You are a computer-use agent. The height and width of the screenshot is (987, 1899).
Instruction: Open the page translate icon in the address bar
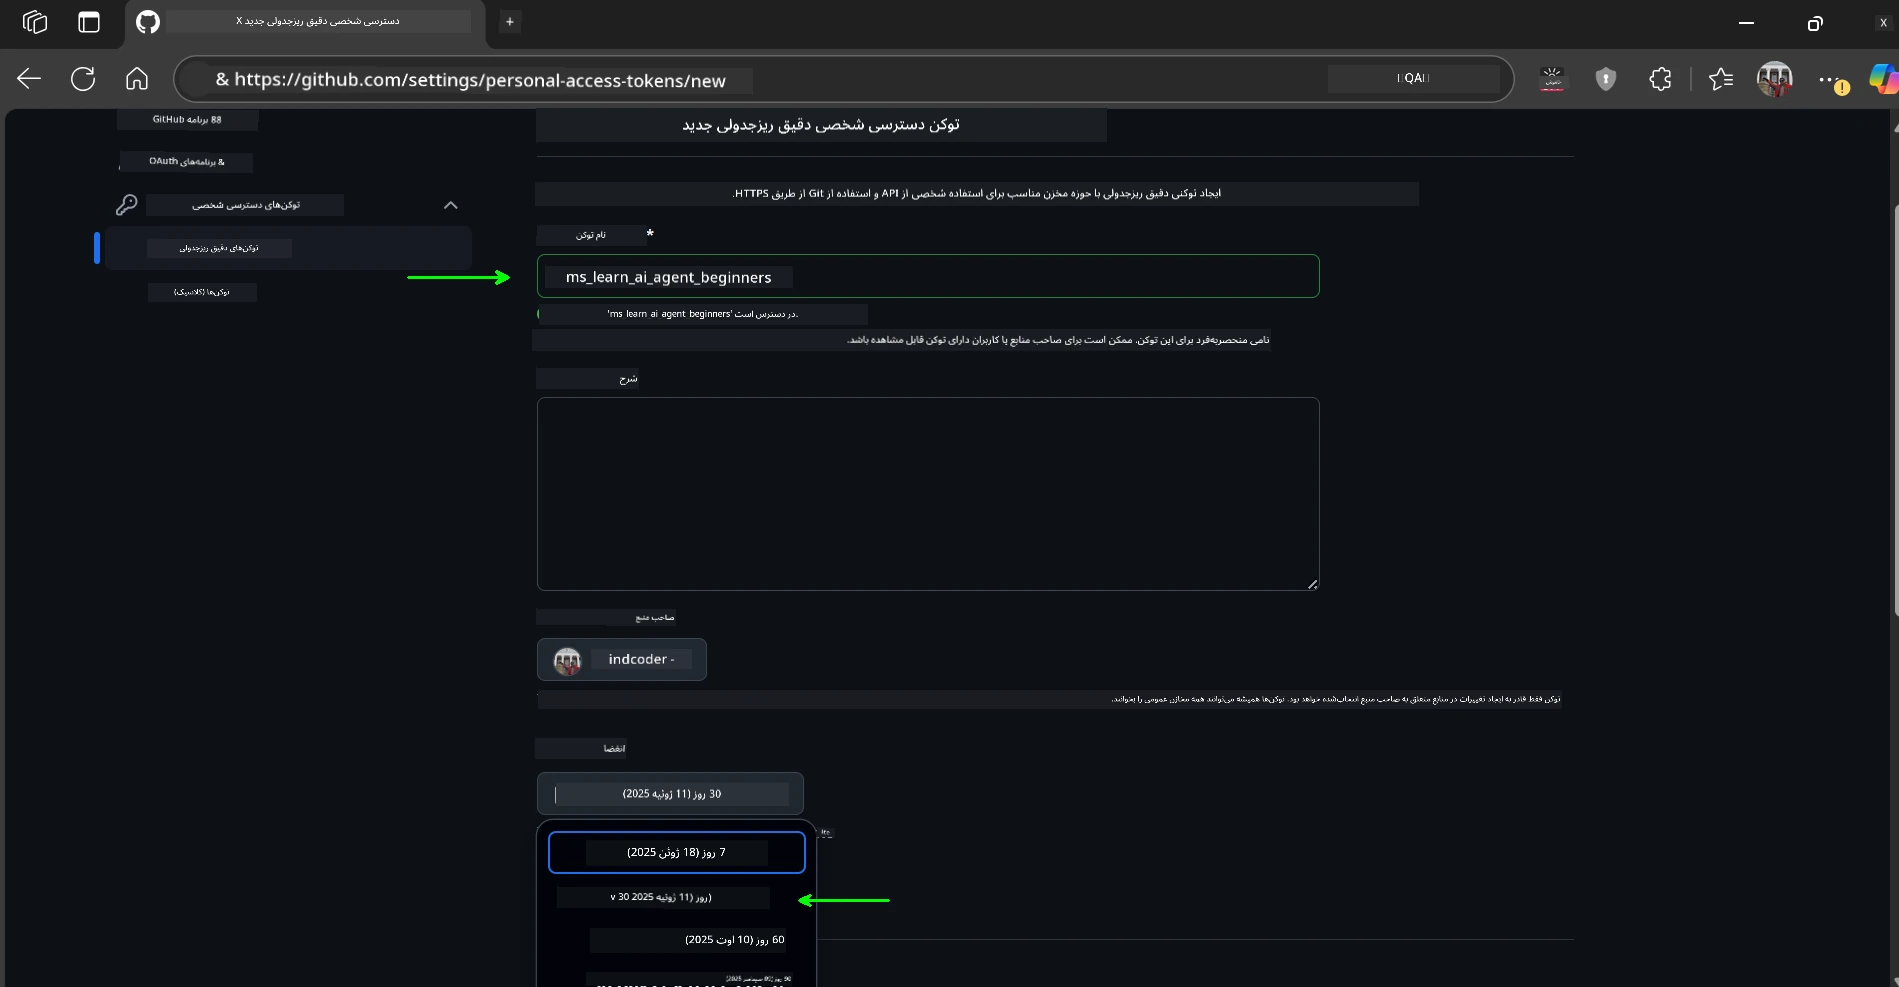1552,79
